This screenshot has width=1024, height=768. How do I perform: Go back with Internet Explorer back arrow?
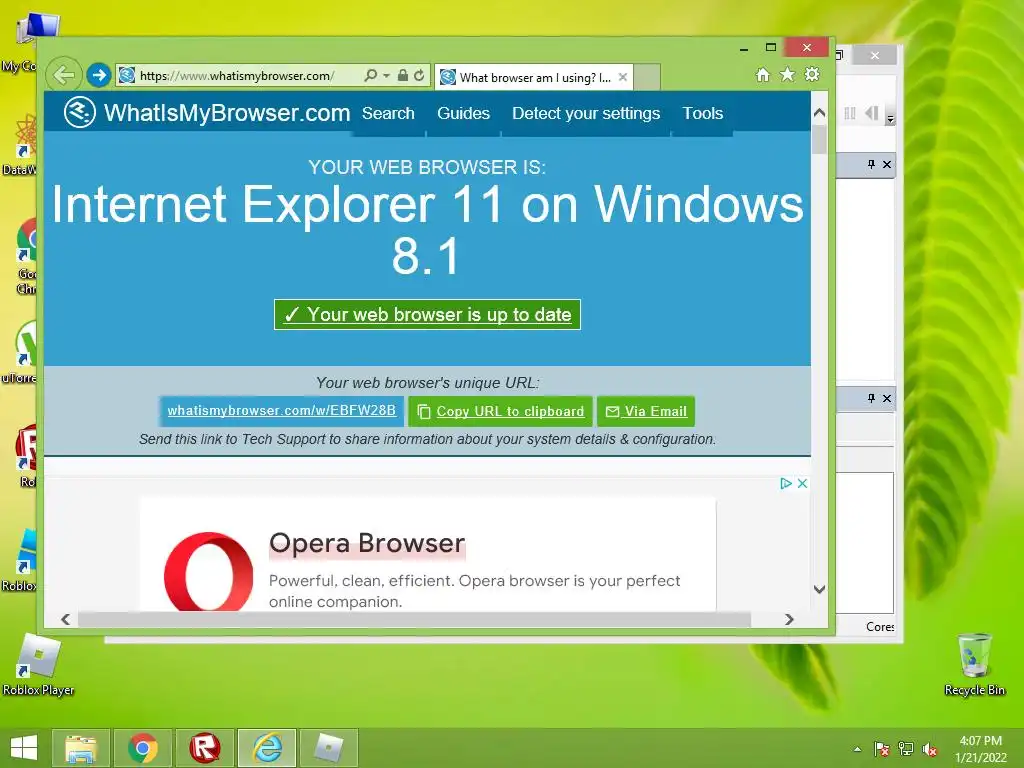click(64, 76)
